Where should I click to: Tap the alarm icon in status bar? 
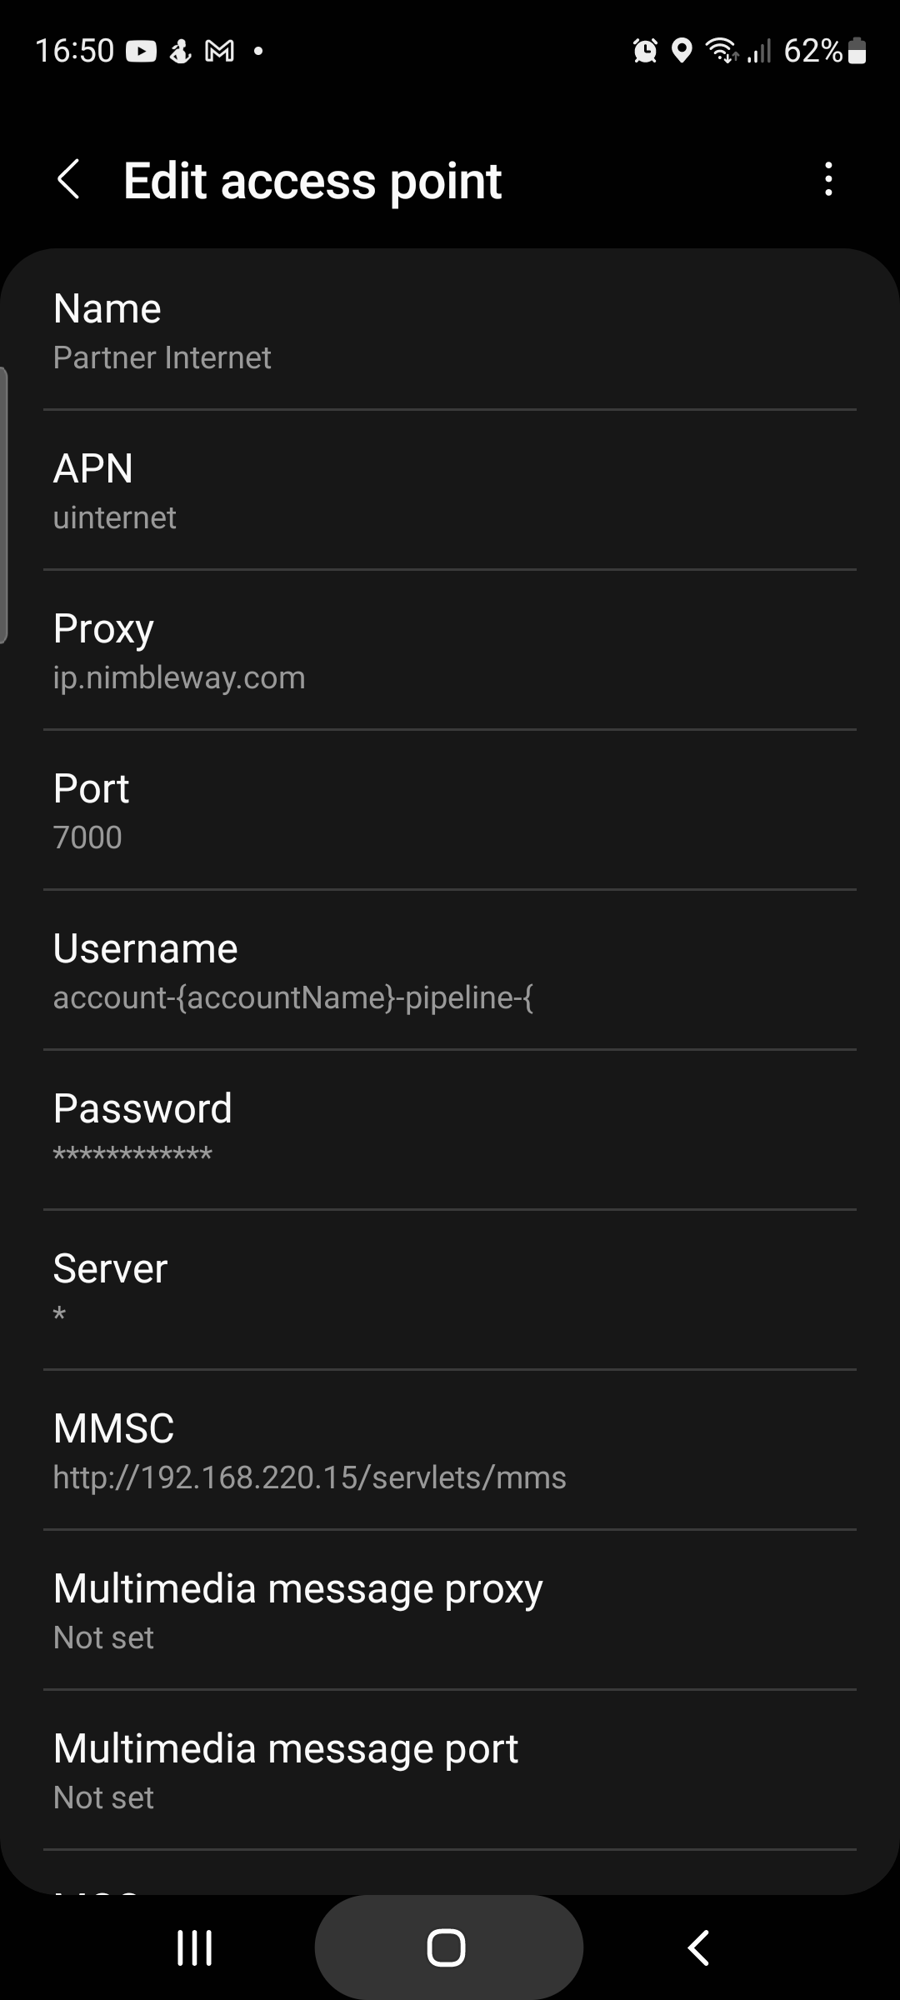[x=645, y=51]
